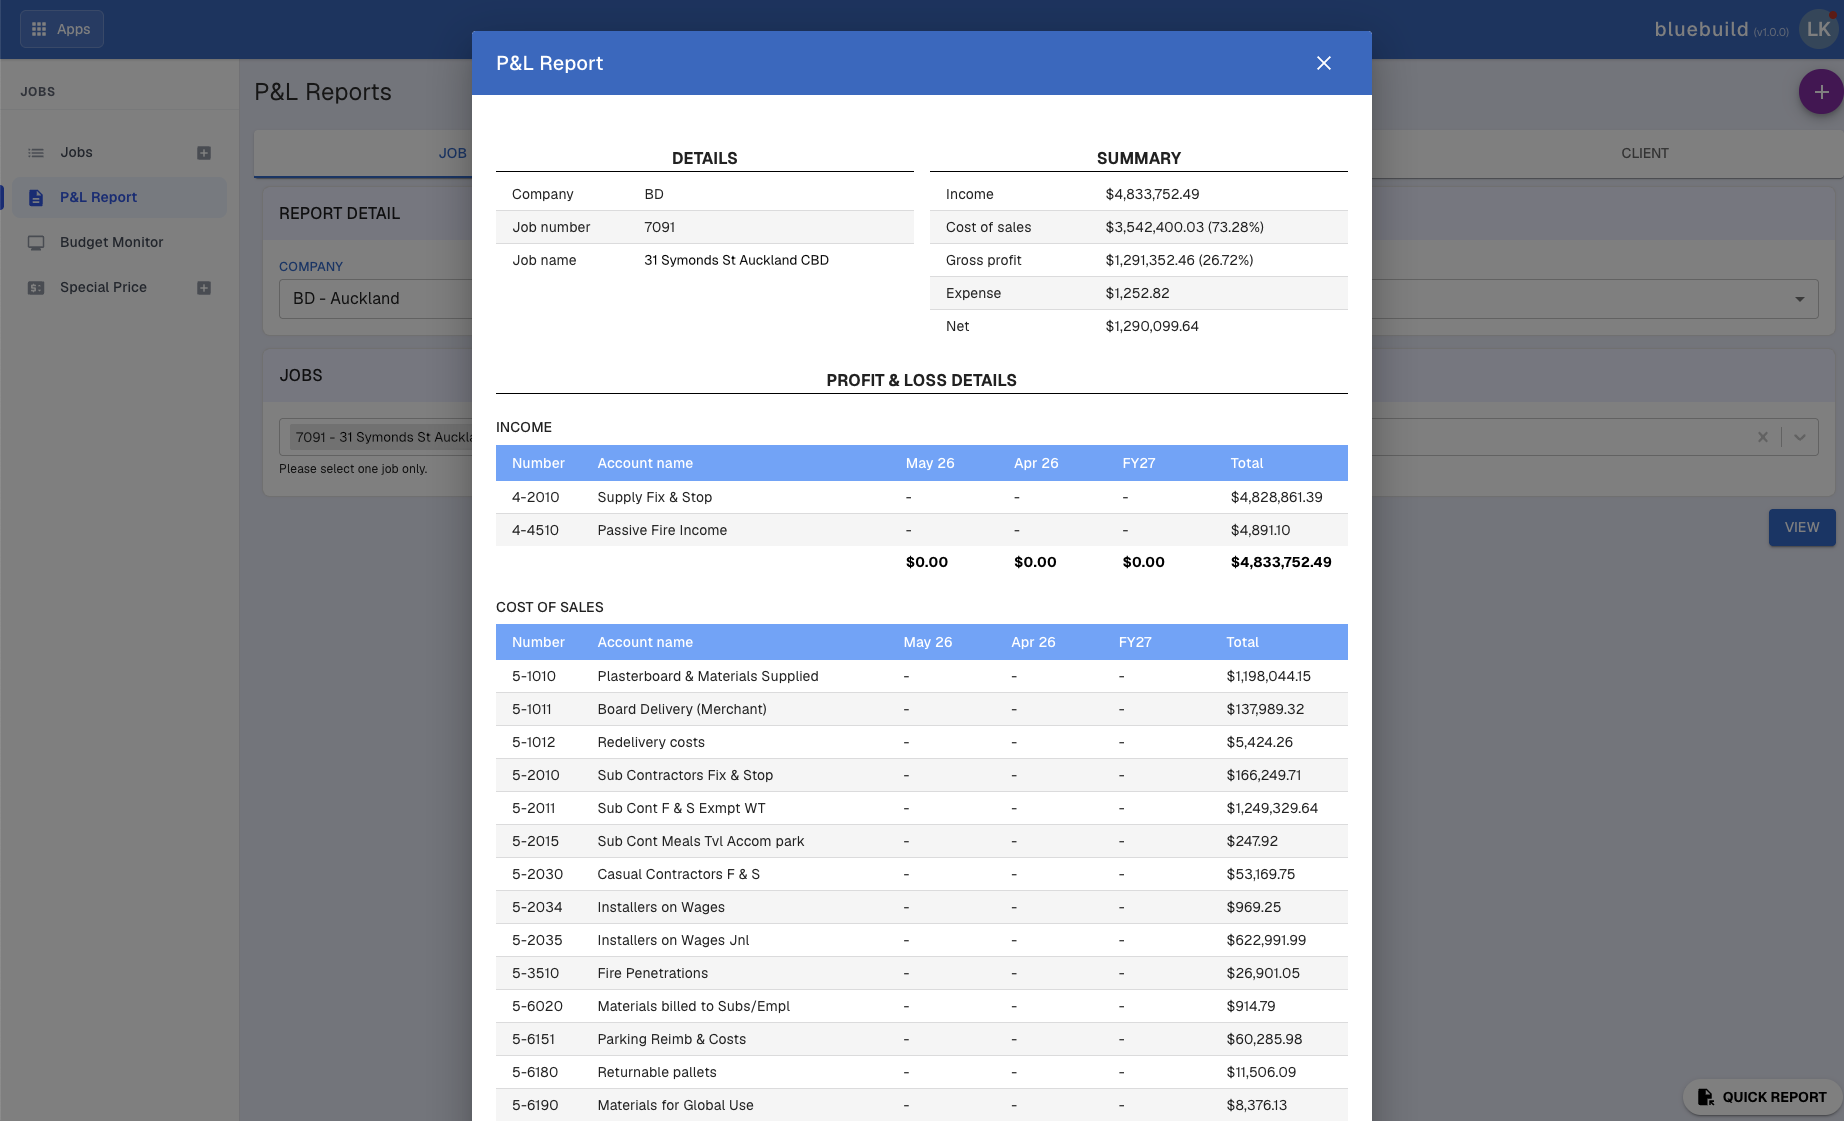Viewport: 1844px width, 1121px height.
Task: Click the Supply Fix & Stop income row
Action: click(921, 497)
